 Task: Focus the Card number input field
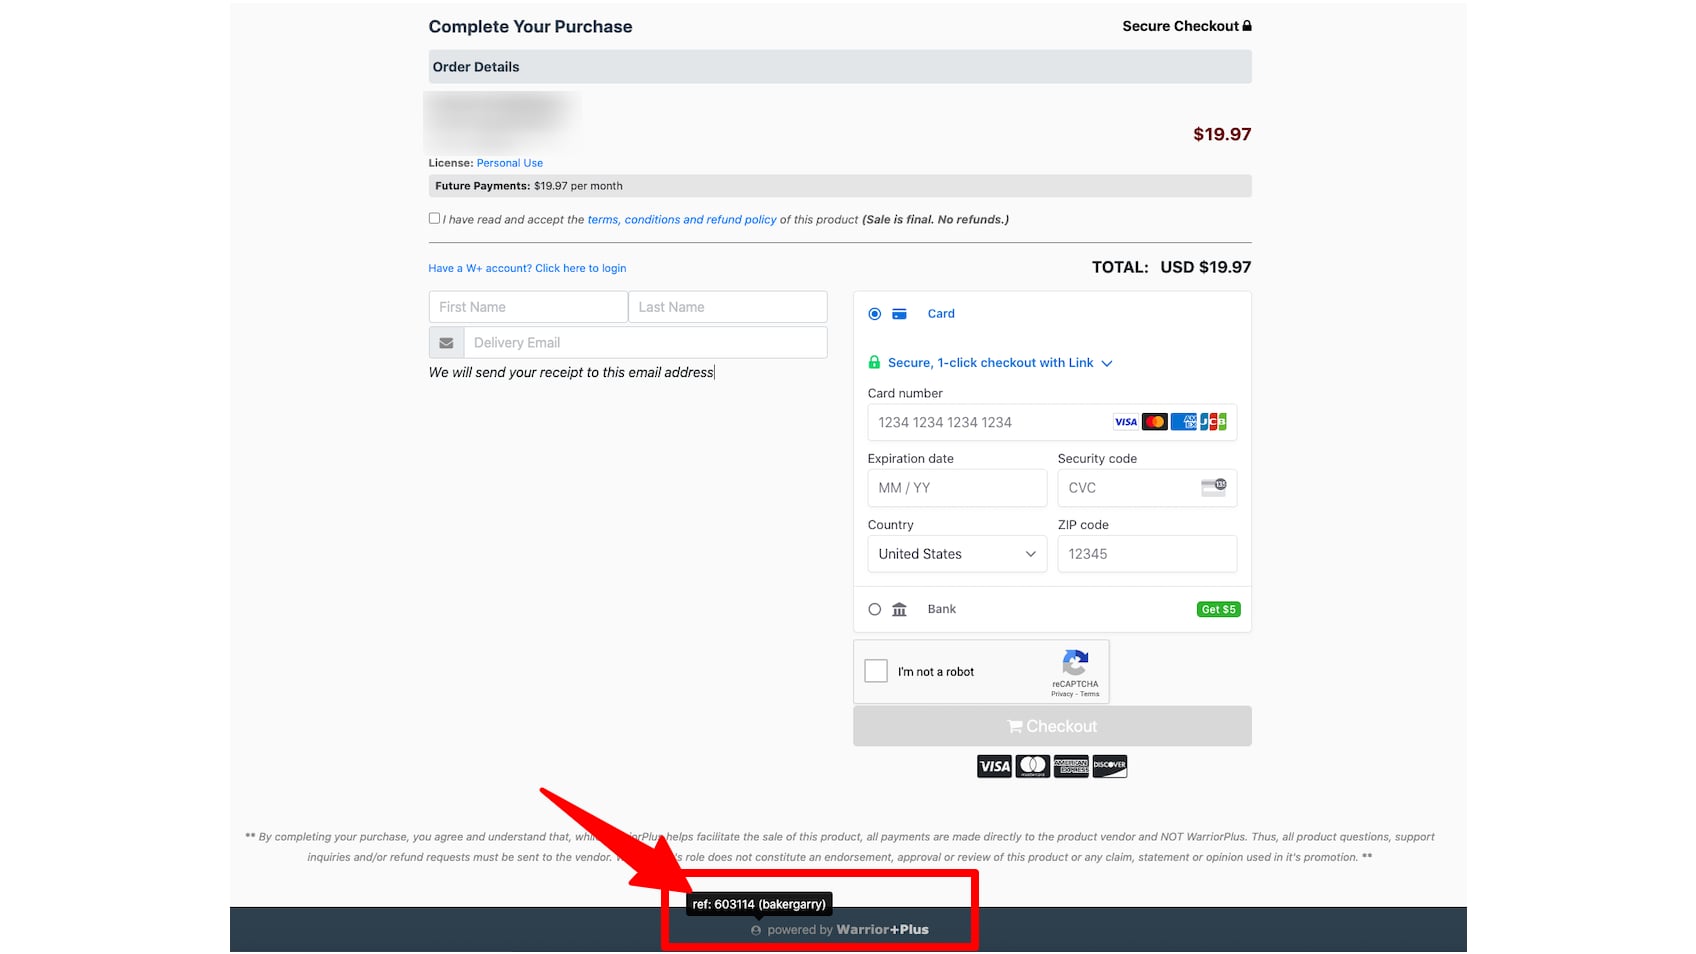pyautogui.click(x=985, y=423)
